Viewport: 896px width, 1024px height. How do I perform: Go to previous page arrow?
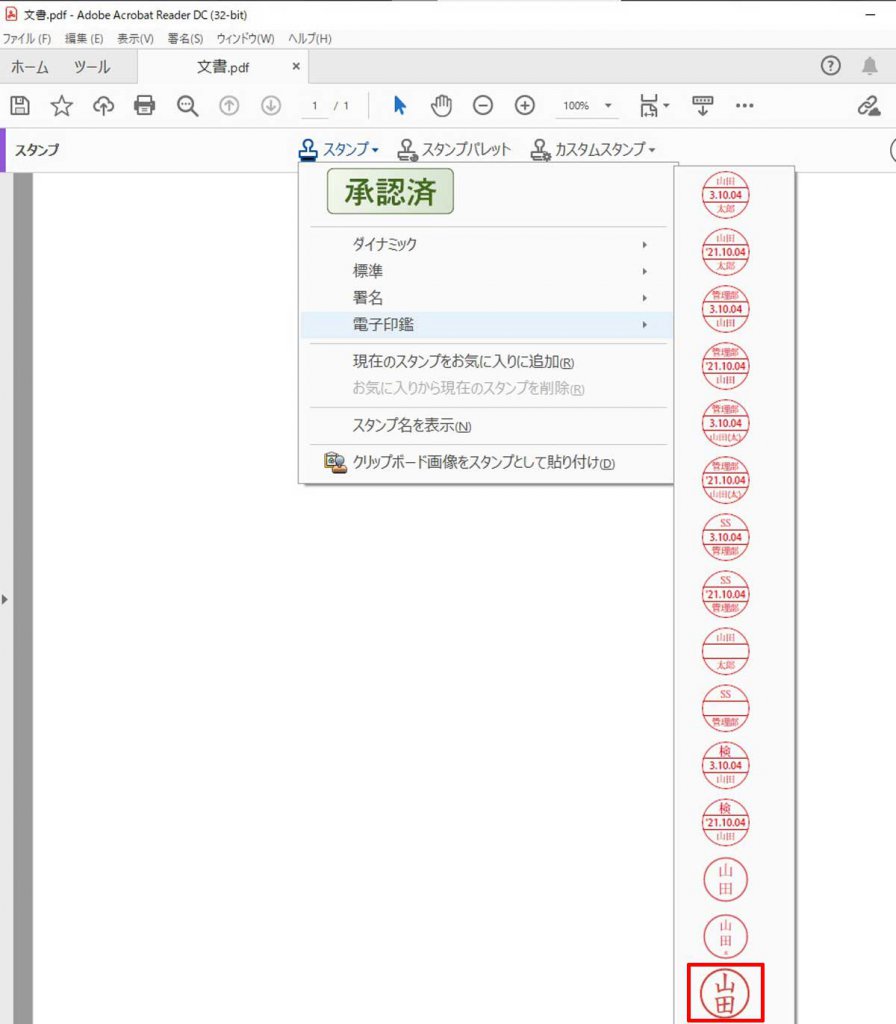229,105
